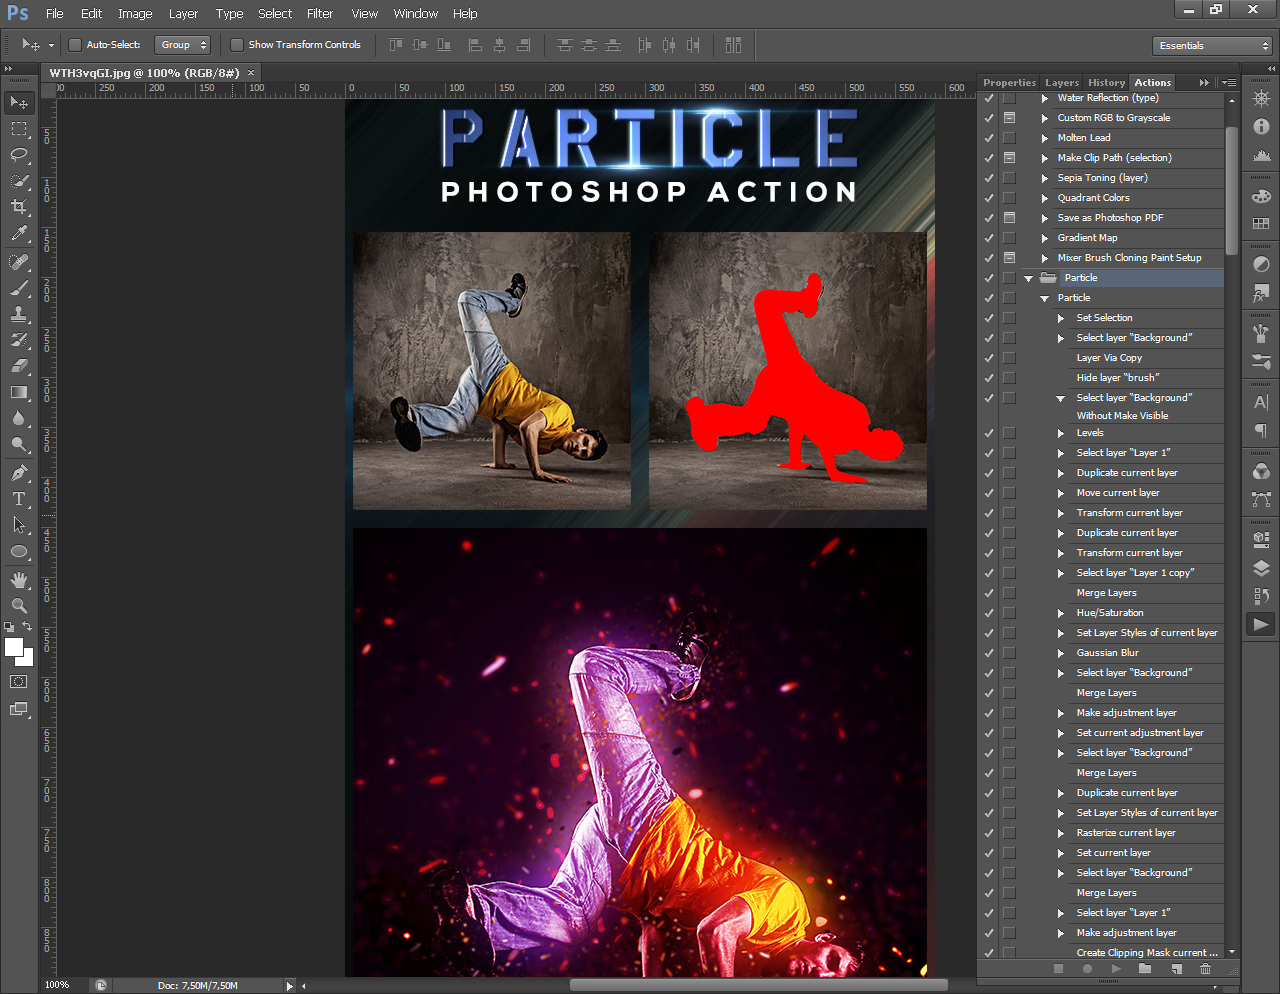Select the Quick Selection tool
The image size is (1280, 994).
click(x=19, y=181)
